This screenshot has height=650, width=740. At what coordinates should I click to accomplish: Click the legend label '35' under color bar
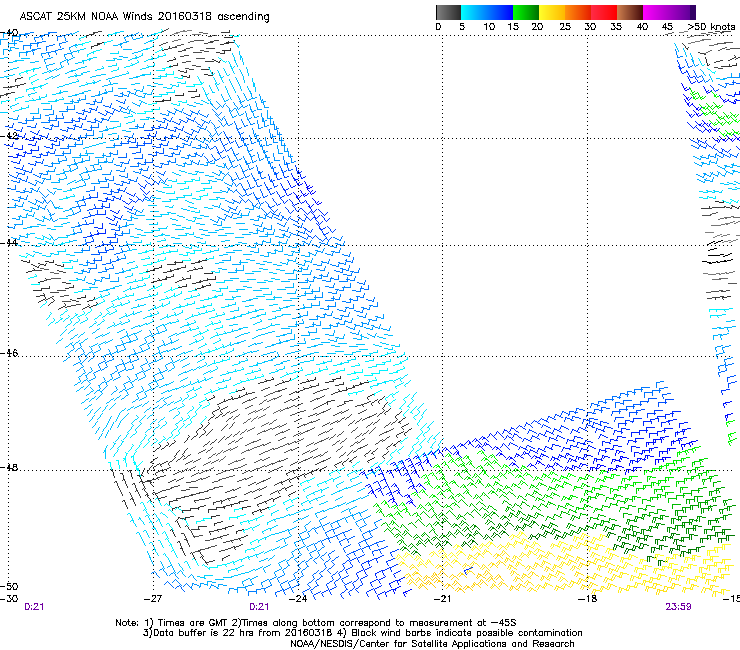(616, 27)
